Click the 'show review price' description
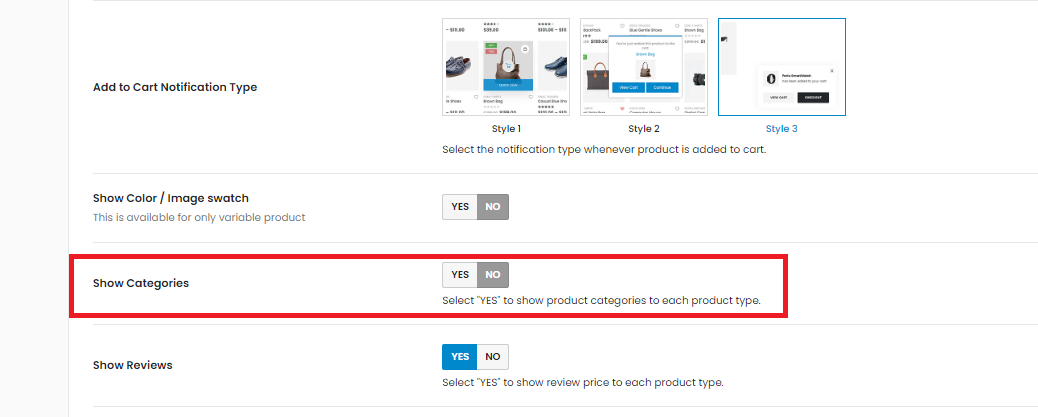 tap(583, 383)
